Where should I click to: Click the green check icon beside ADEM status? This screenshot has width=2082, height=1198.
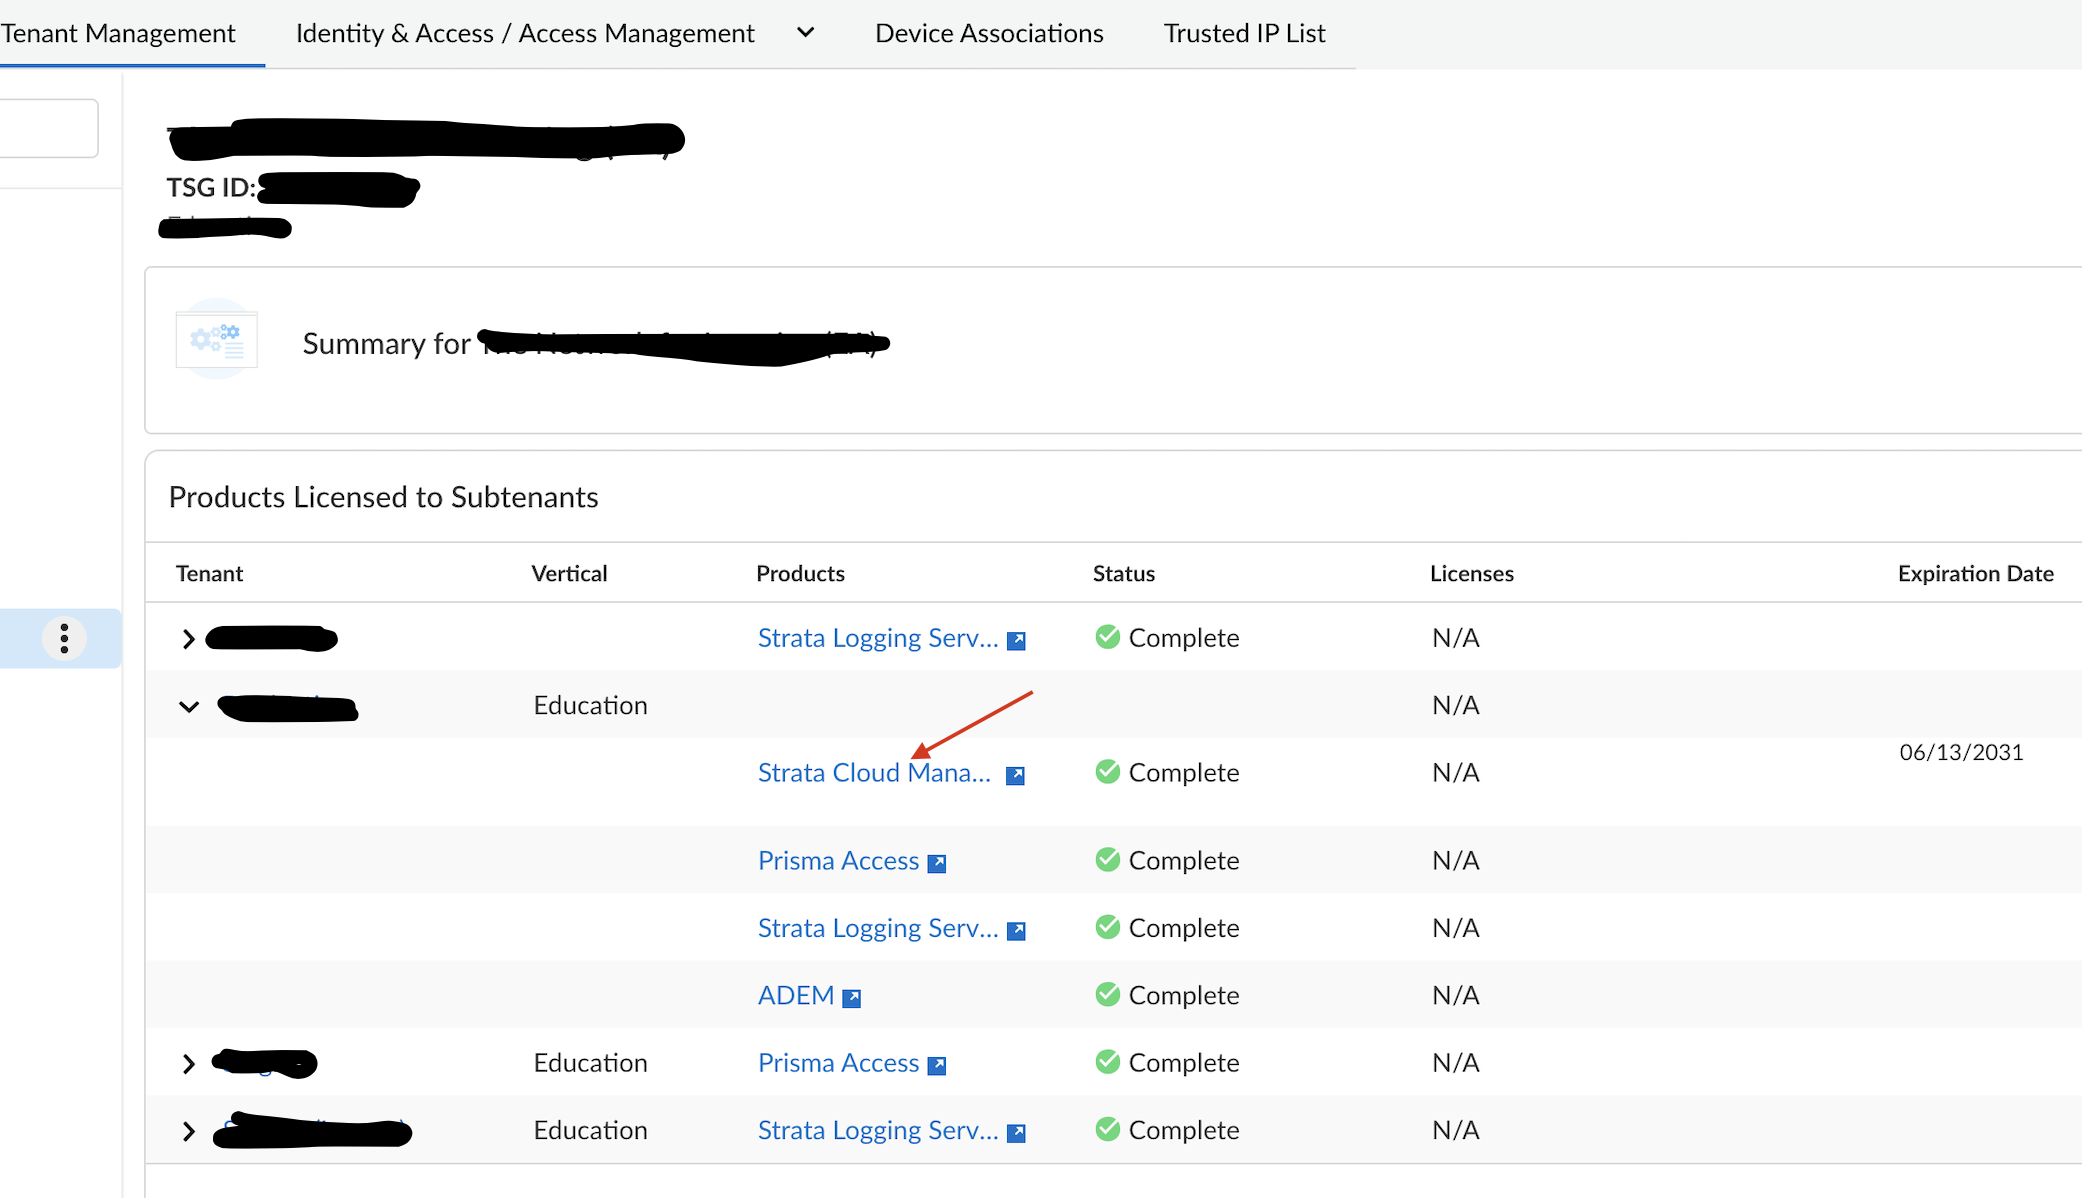pos(1107,994)
